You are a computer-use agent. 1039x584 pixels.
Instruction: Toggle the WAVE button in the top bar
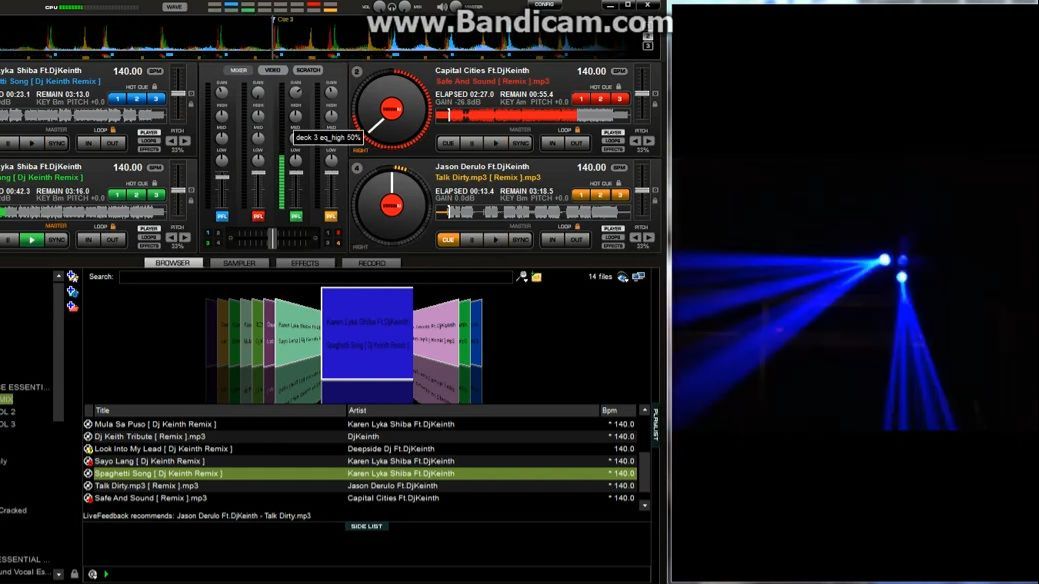[174, 7]
